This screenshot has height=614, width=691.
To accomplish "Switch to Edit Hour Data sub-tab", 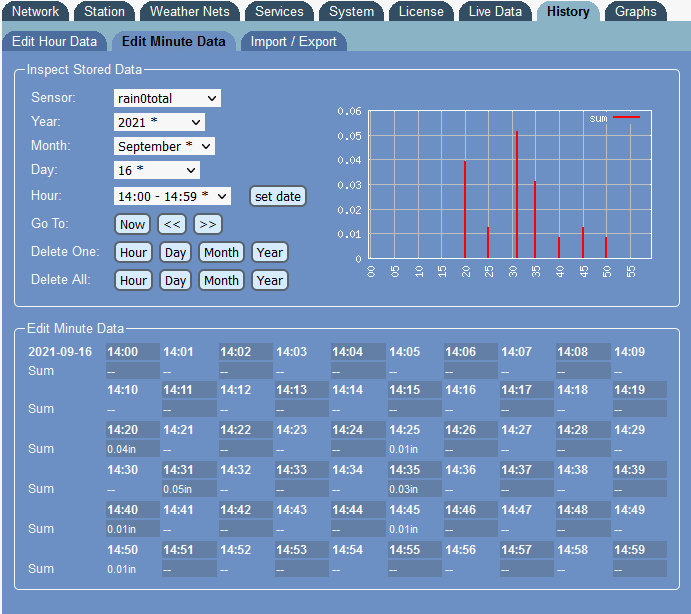I will point(55,41).
